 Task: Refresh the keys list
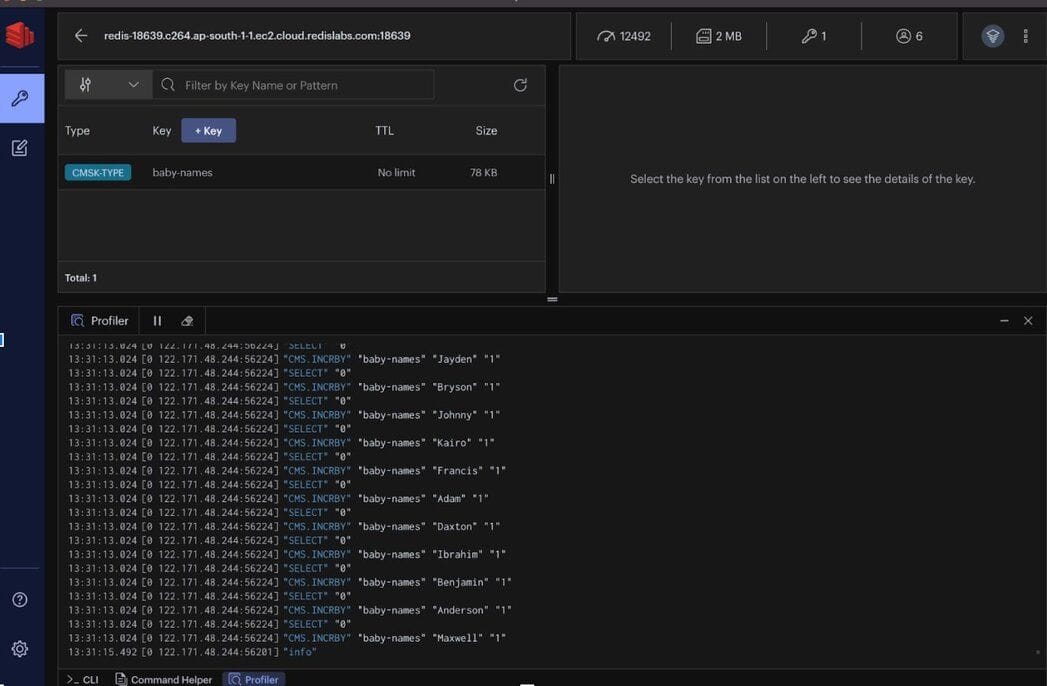[x=520, y=84]
